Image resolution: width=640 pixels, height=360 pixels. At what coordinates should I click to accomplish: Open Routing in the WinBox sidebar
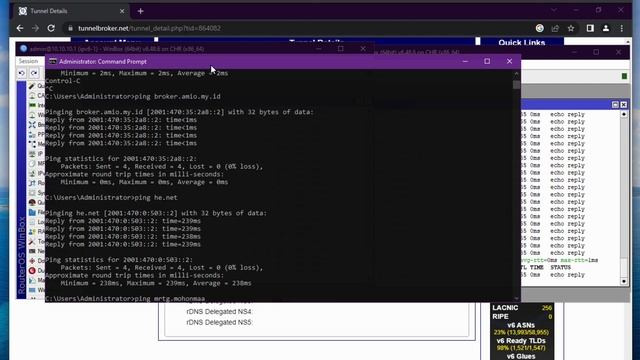point(36,183)
